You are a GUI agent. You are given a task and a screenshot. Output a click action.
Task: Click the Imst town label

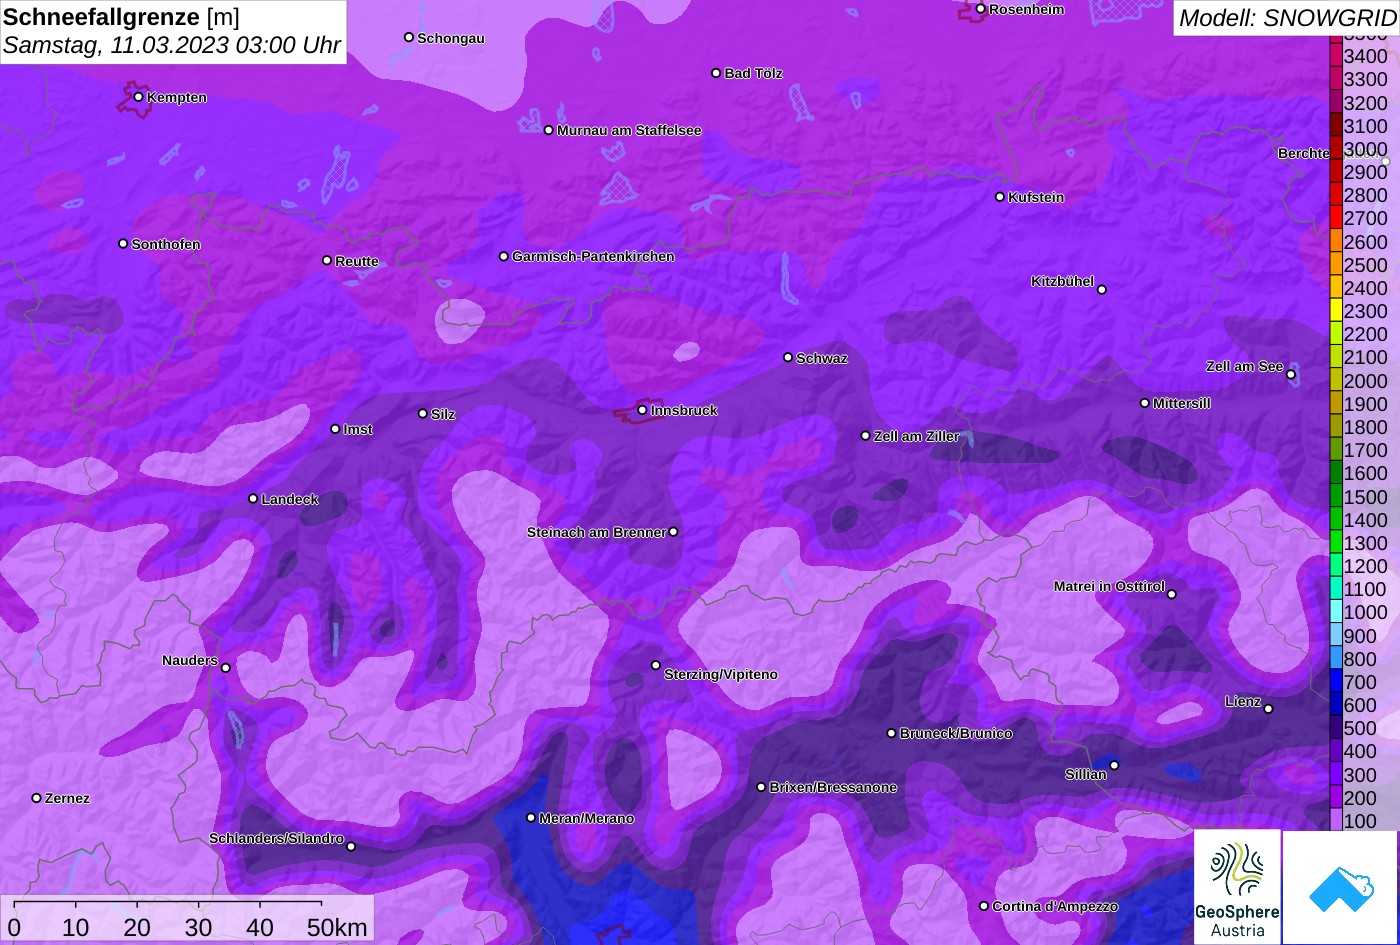pos(358,429)
